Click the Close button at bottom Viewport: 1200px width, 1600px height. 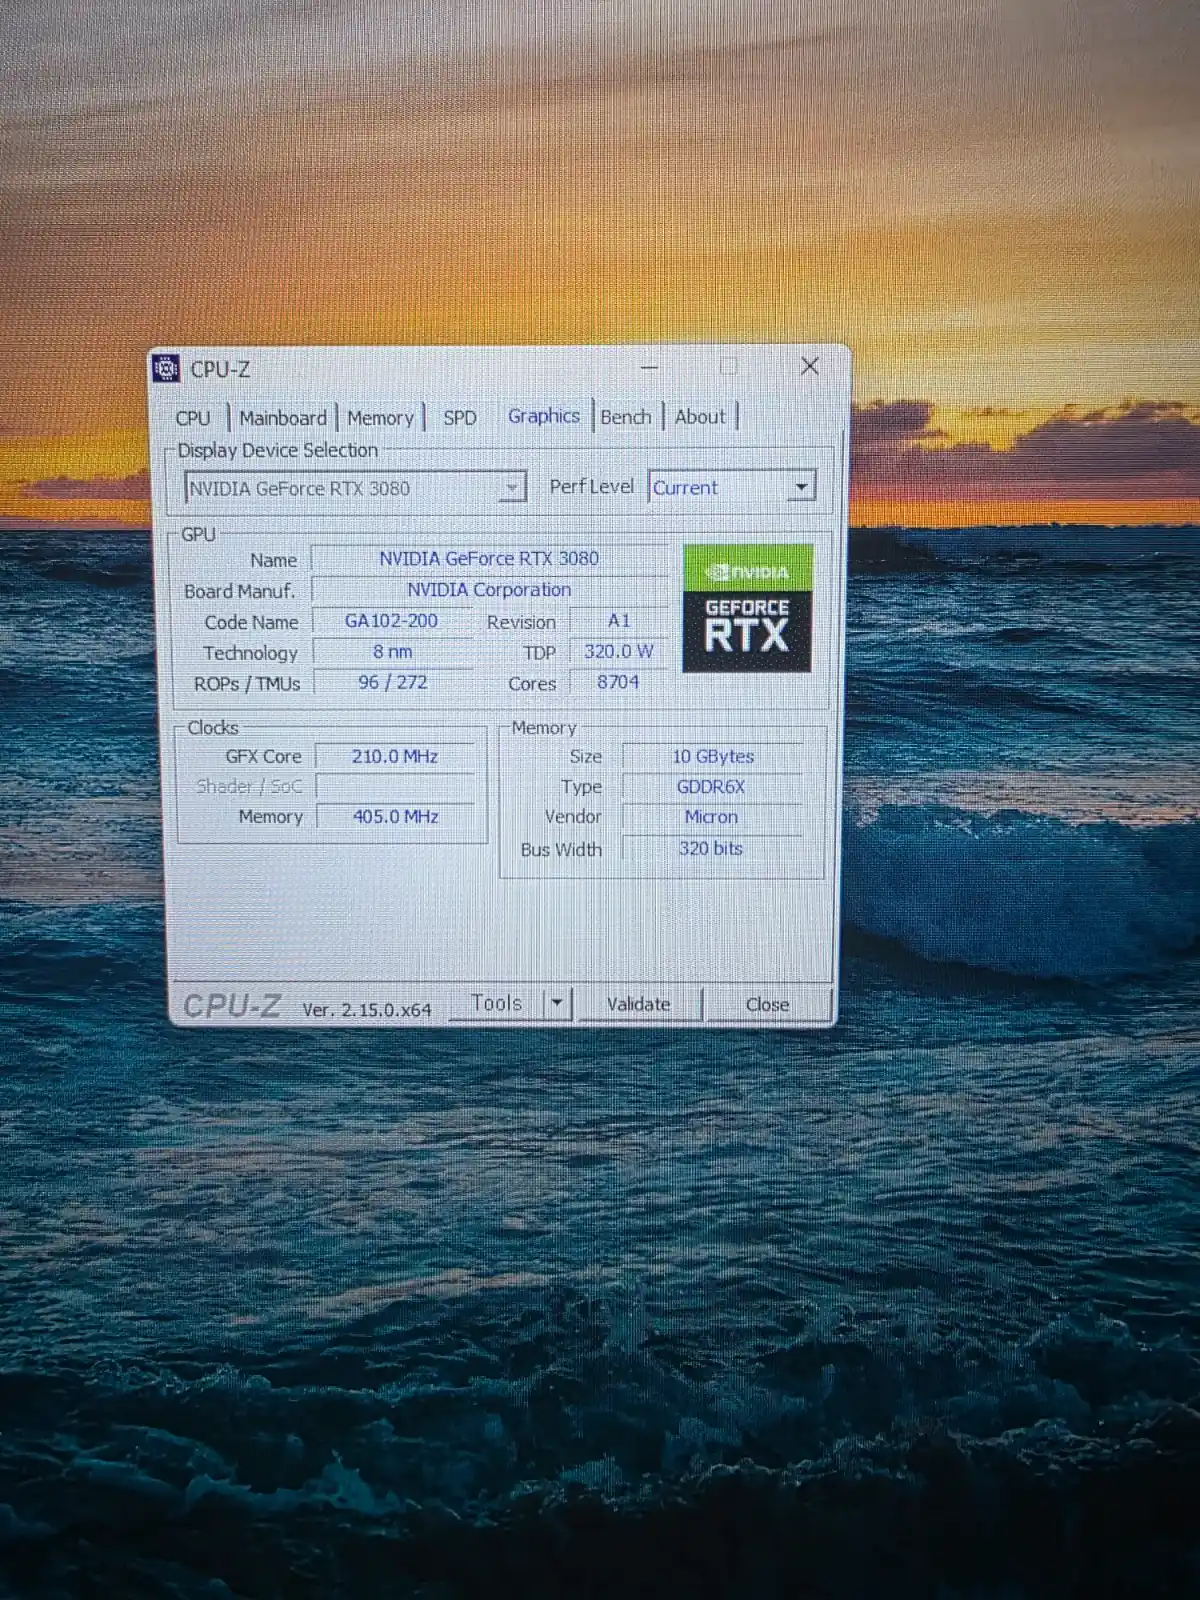767,1004
